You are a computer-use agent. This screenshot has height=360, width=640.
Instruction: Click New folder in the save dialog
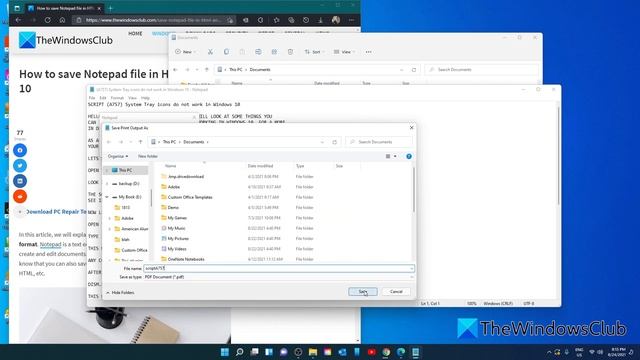(148, 156)
